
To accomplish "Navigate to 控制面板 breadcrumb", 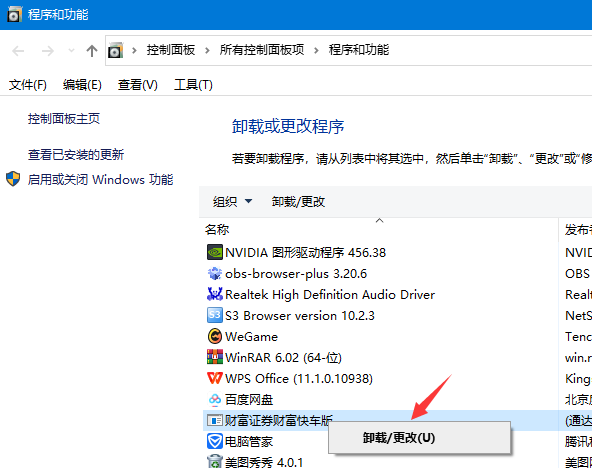I will tap(171, 50).
